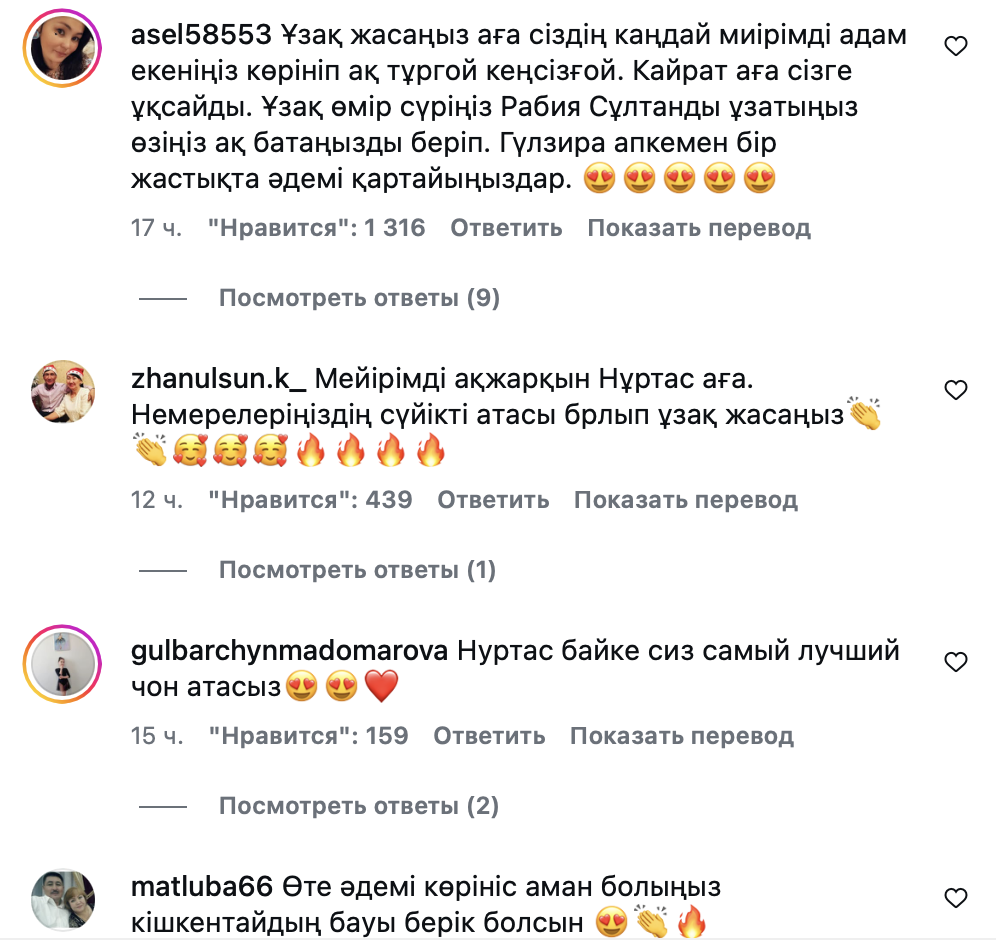Open zhanulsun.k_'s avatar

pos(62,391)
